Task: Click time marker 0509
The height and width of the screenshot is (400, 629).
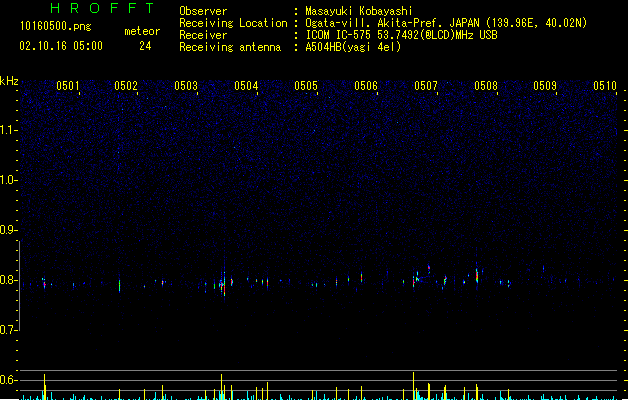Action: (545, 85)
